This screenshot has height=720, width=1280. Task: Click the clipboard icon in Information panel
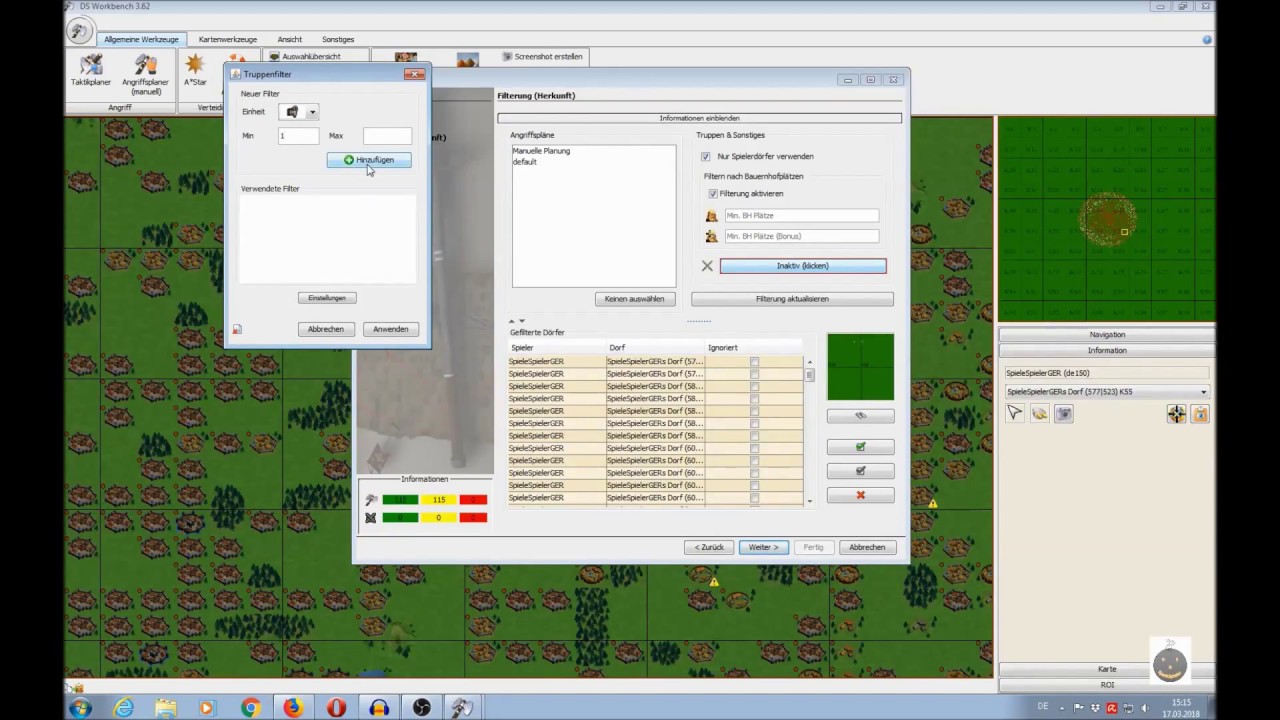[x=1200, y=414]
